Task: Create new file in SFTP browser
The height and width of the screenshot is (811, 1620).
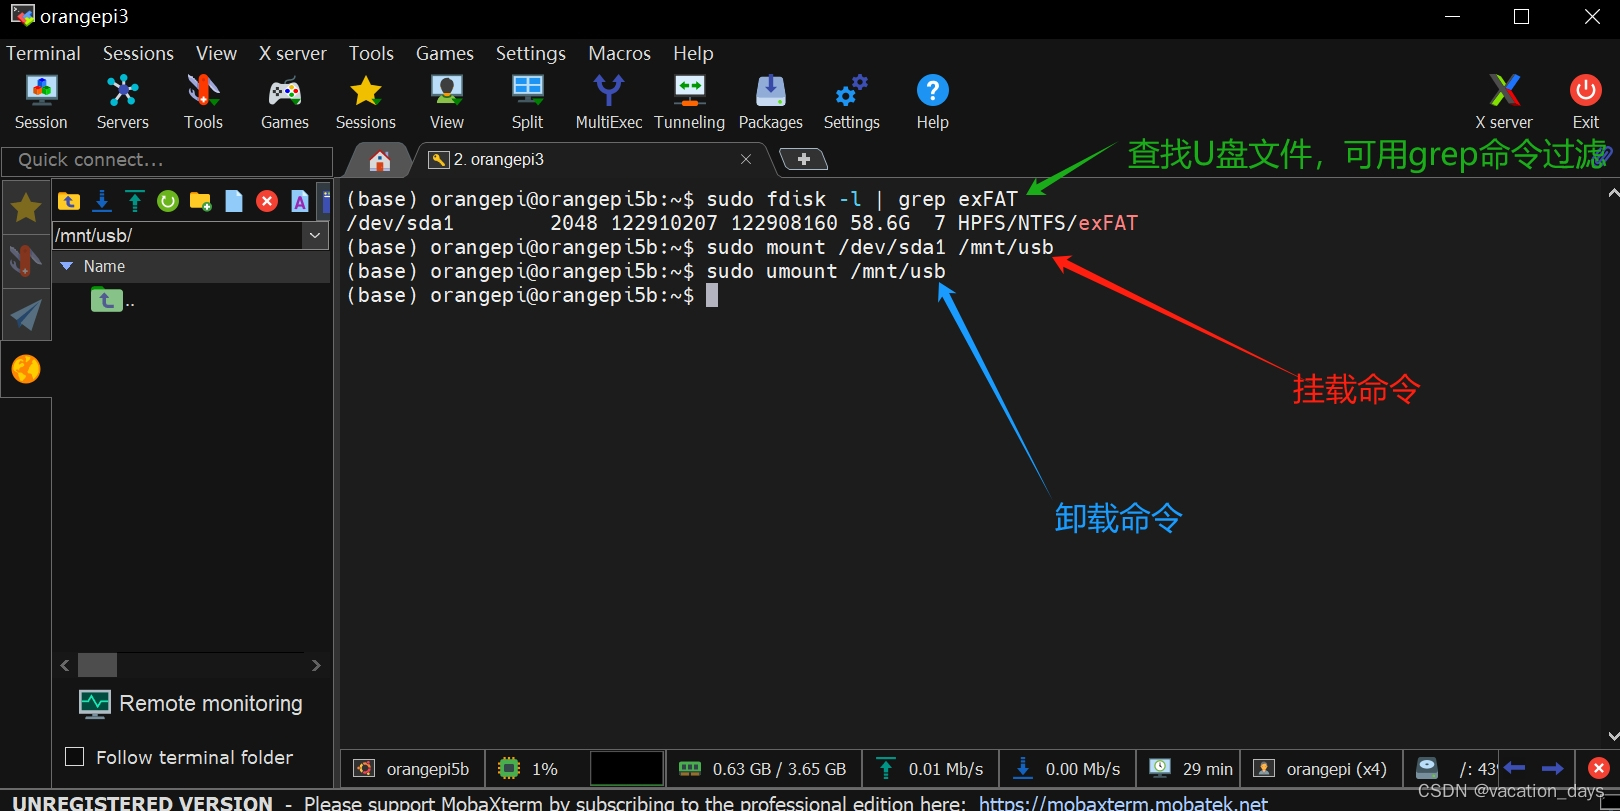Action: click(x=234, y=201)
